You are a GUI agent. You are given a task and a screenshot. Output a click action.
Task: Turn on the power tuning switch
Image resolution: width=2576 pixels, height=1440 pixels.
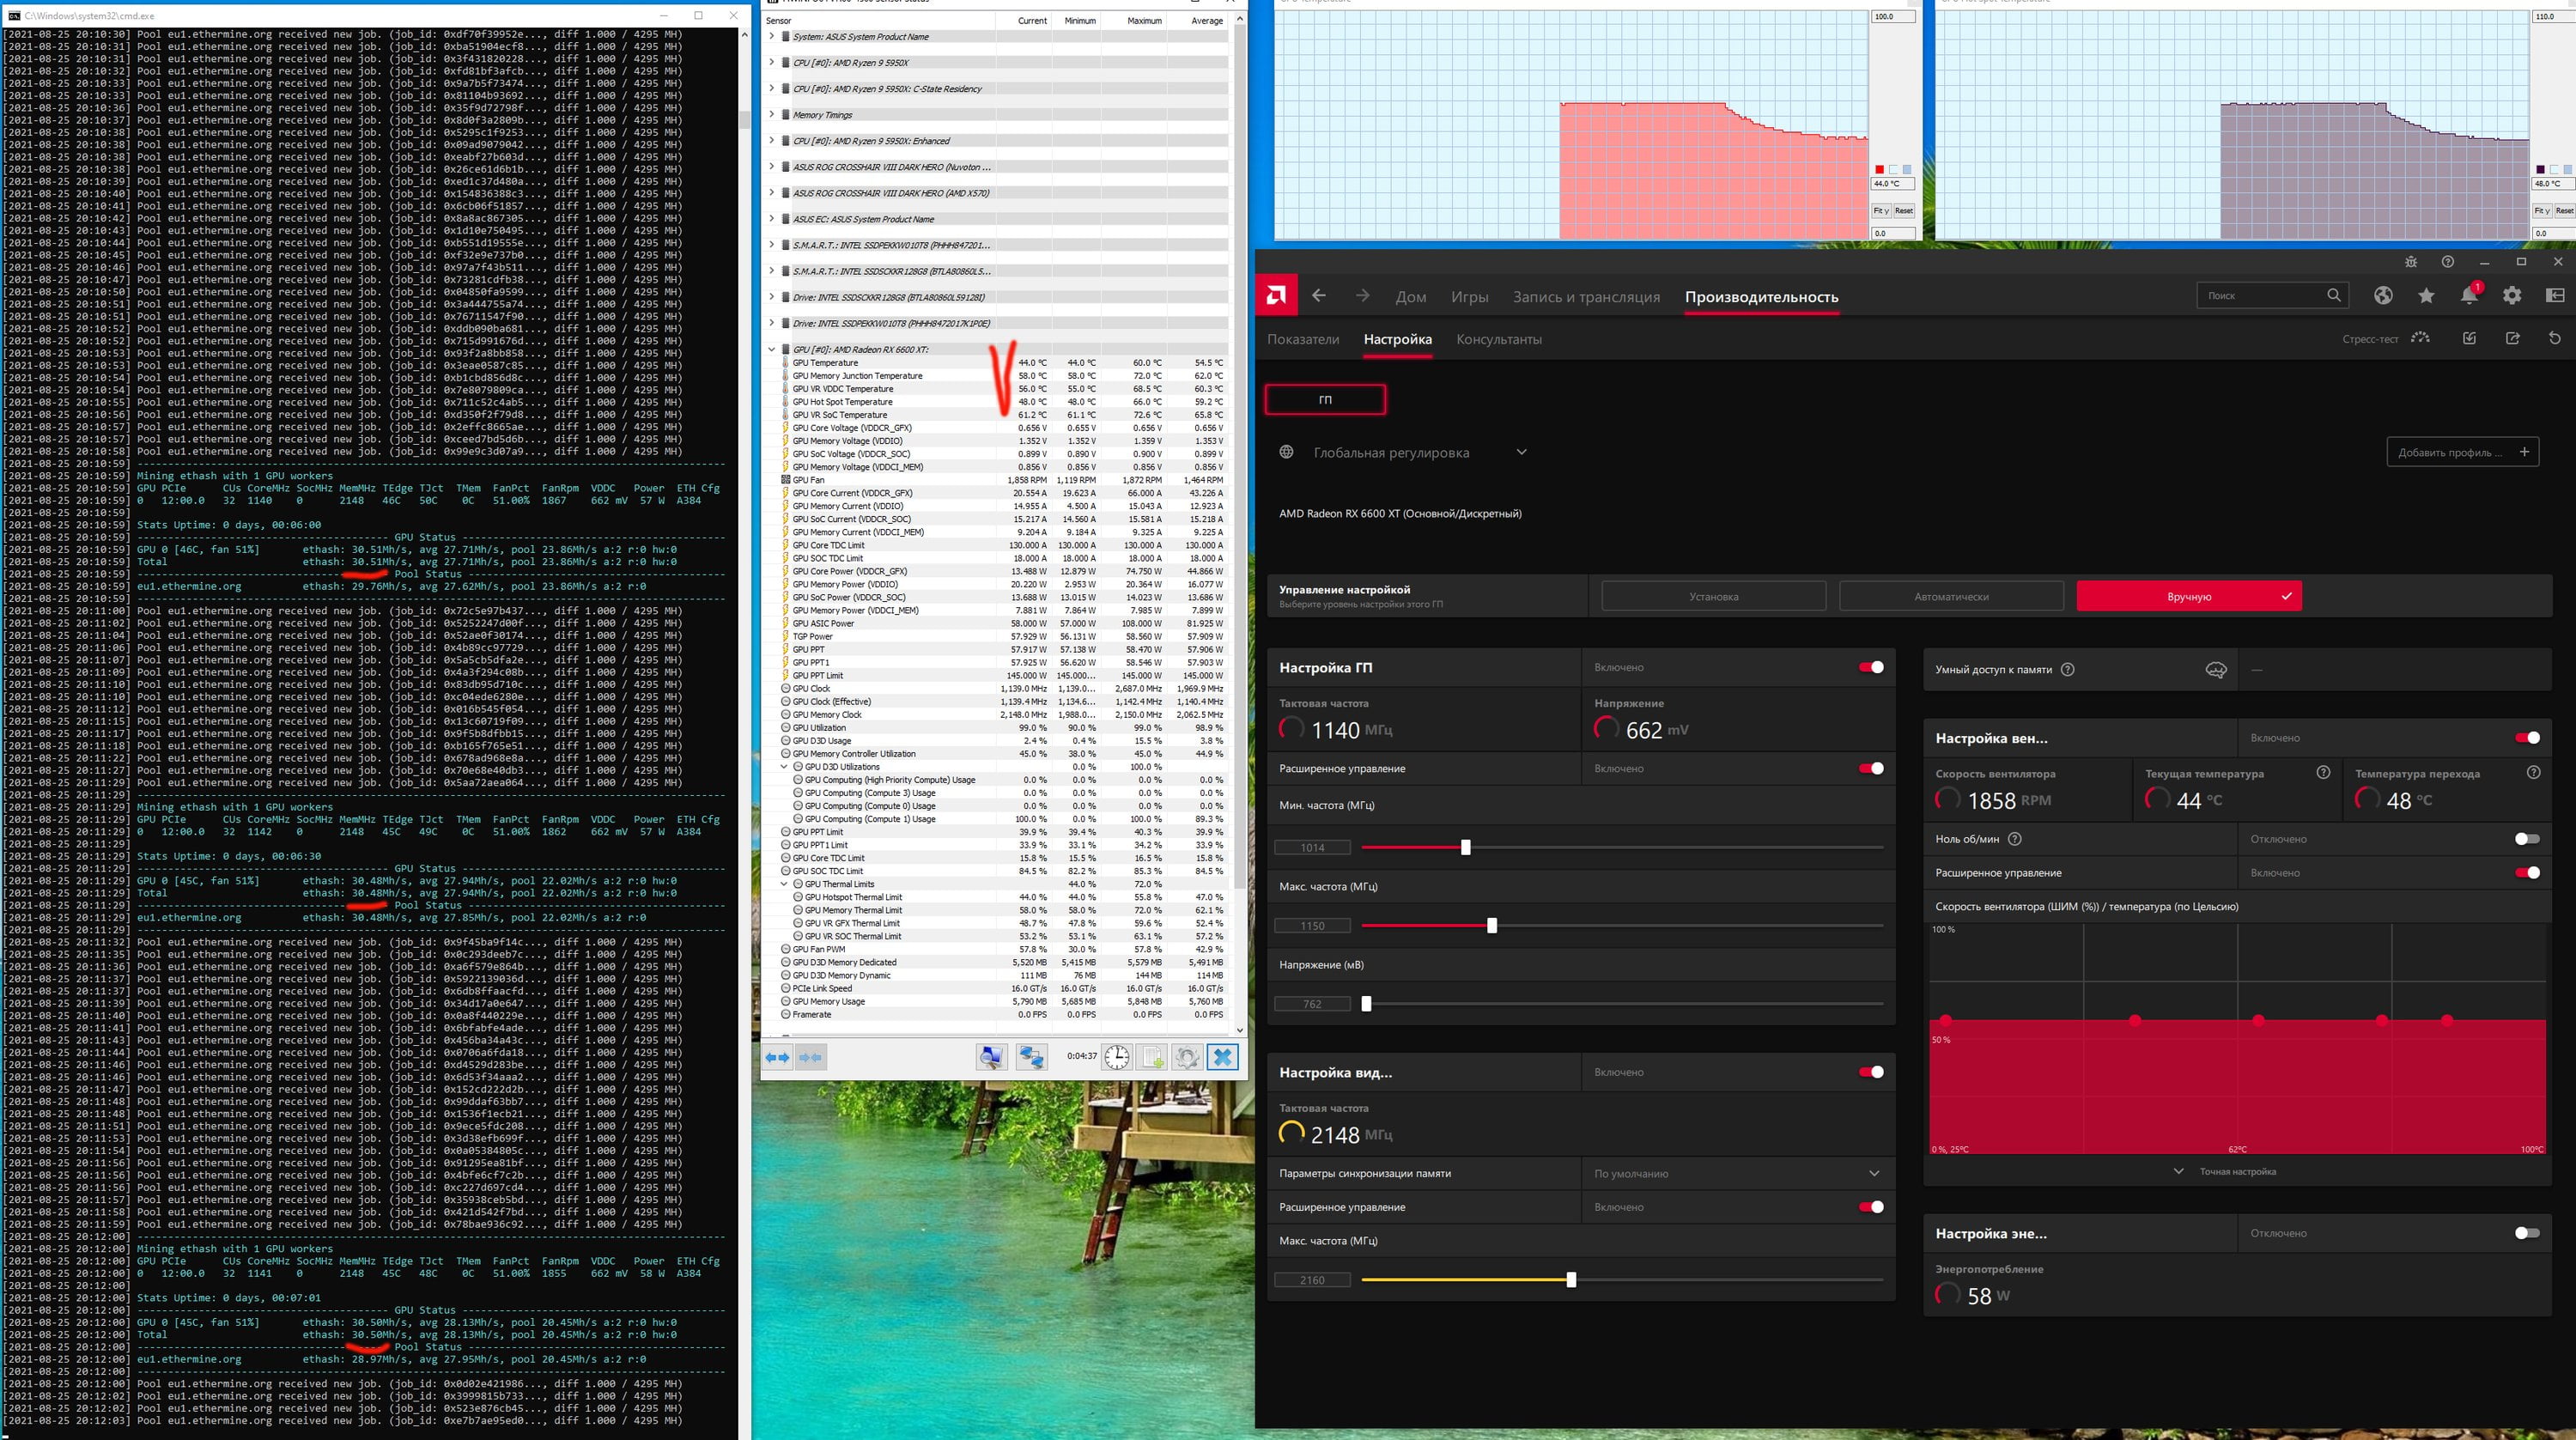click(x=2527, y=1233)
